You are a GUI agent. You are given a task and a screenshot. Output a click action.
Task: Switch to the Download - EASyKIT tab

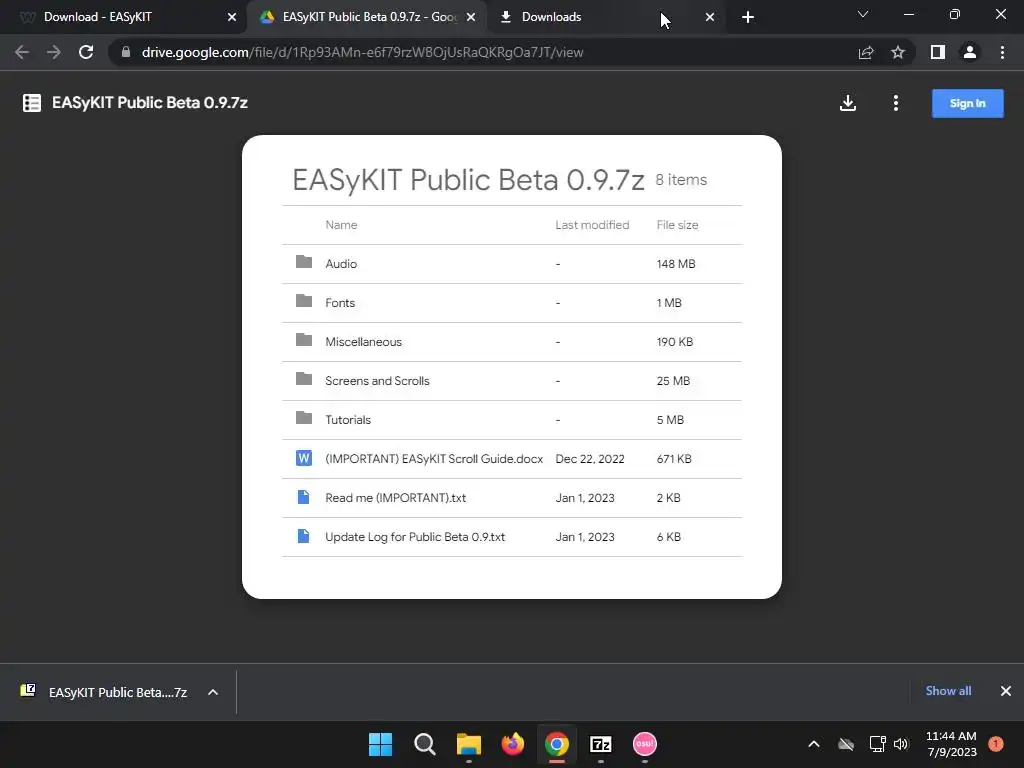[123, 17]
